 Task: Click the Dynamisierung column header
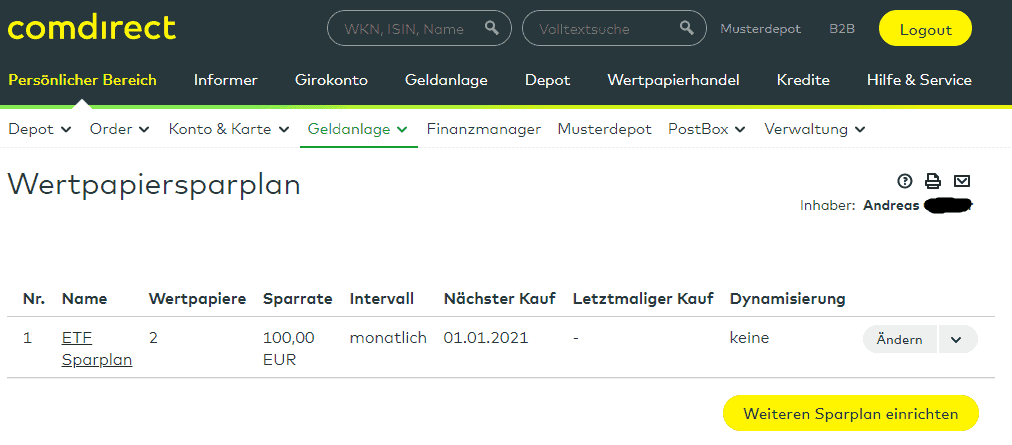pos(787,299)
